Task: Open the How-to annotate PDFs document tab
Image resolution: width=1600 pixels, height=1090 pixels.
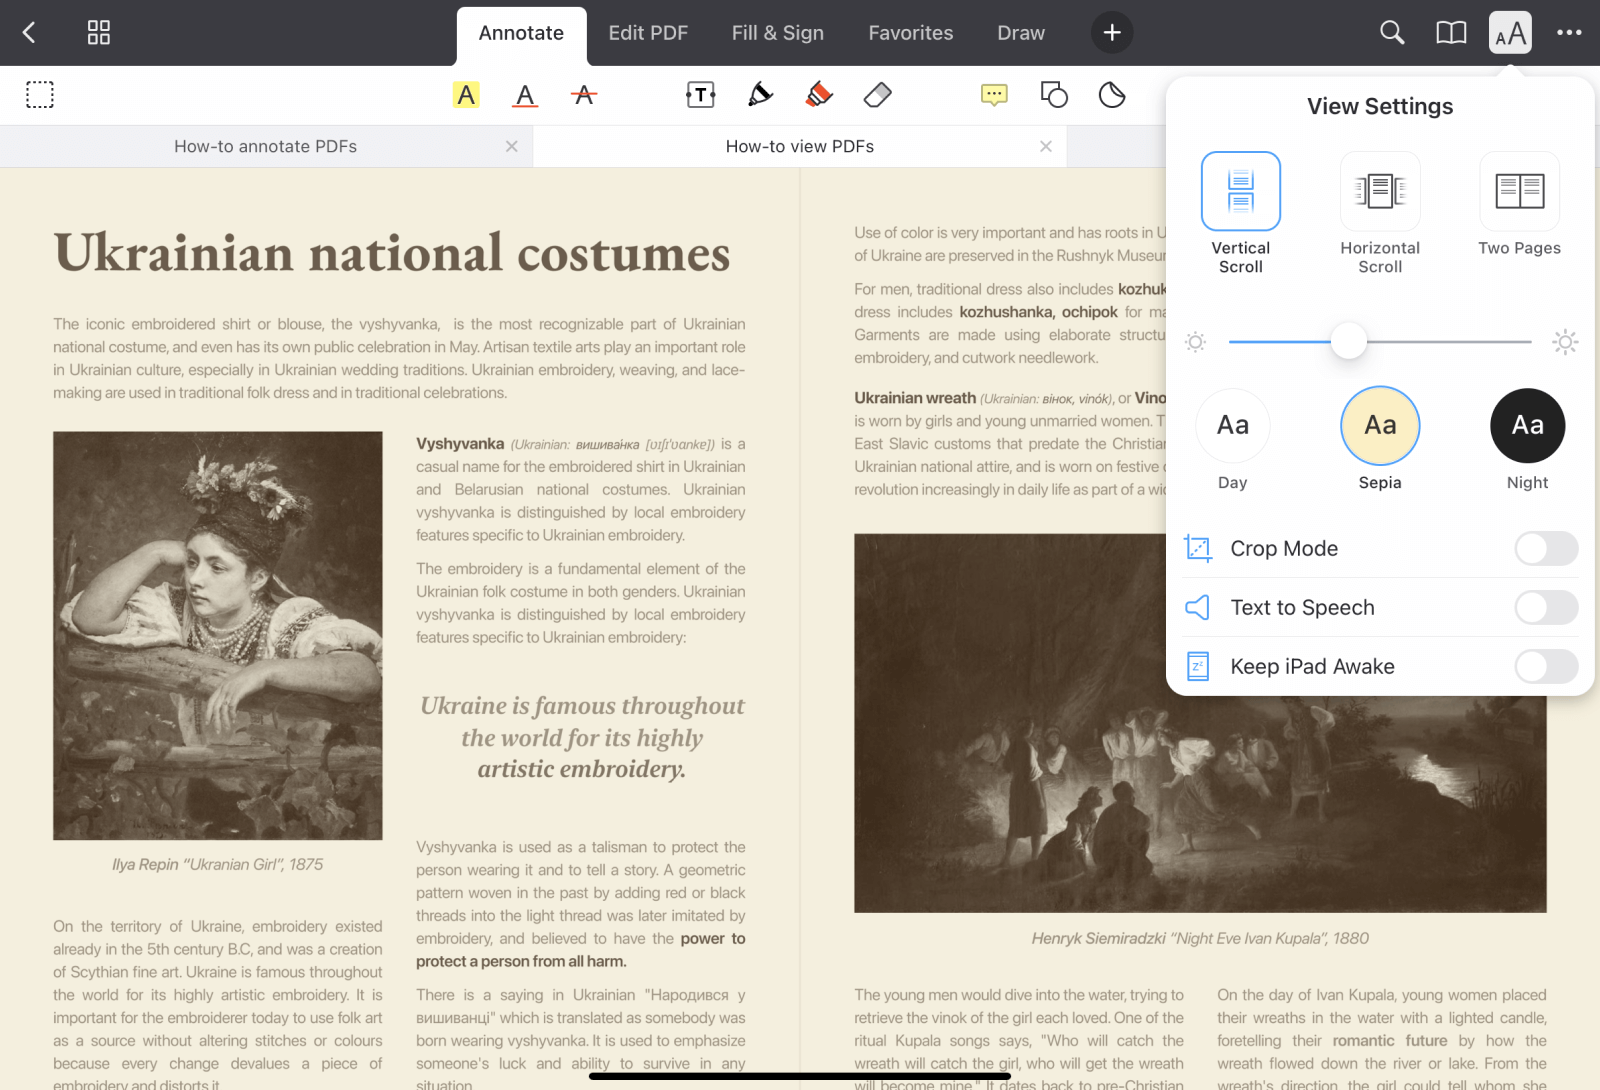Action: point(266,146)
